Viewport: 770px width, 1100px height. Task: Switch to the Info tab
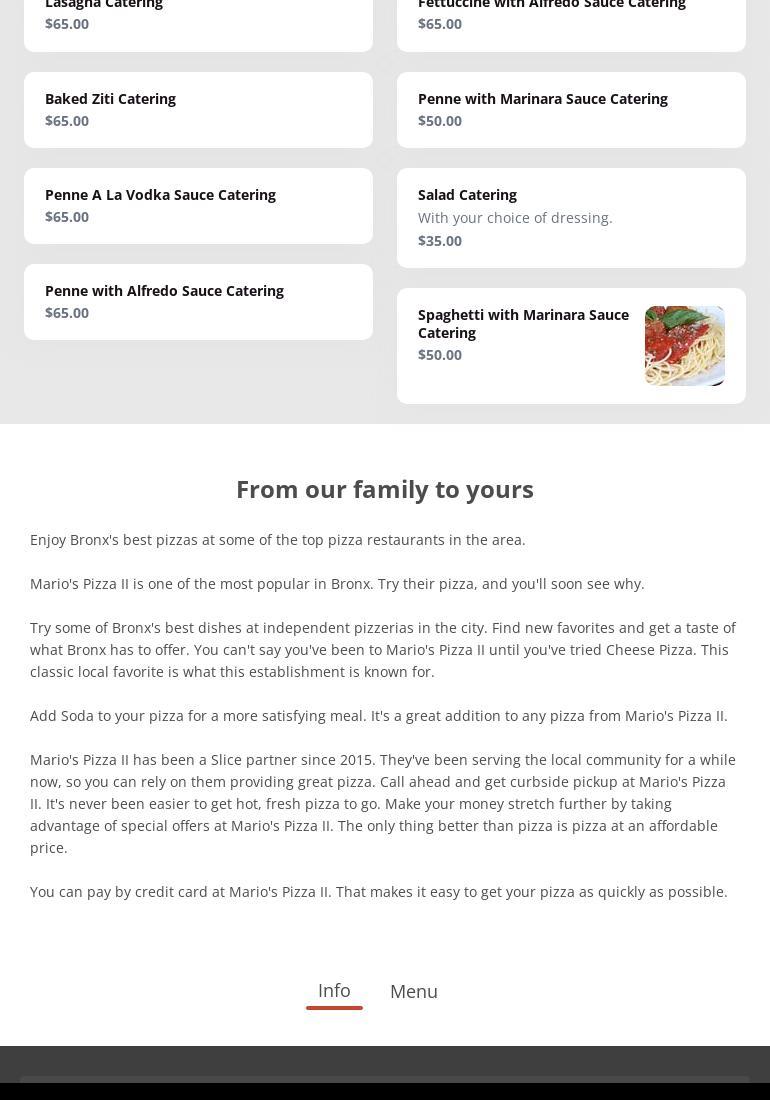click(334, 991)
